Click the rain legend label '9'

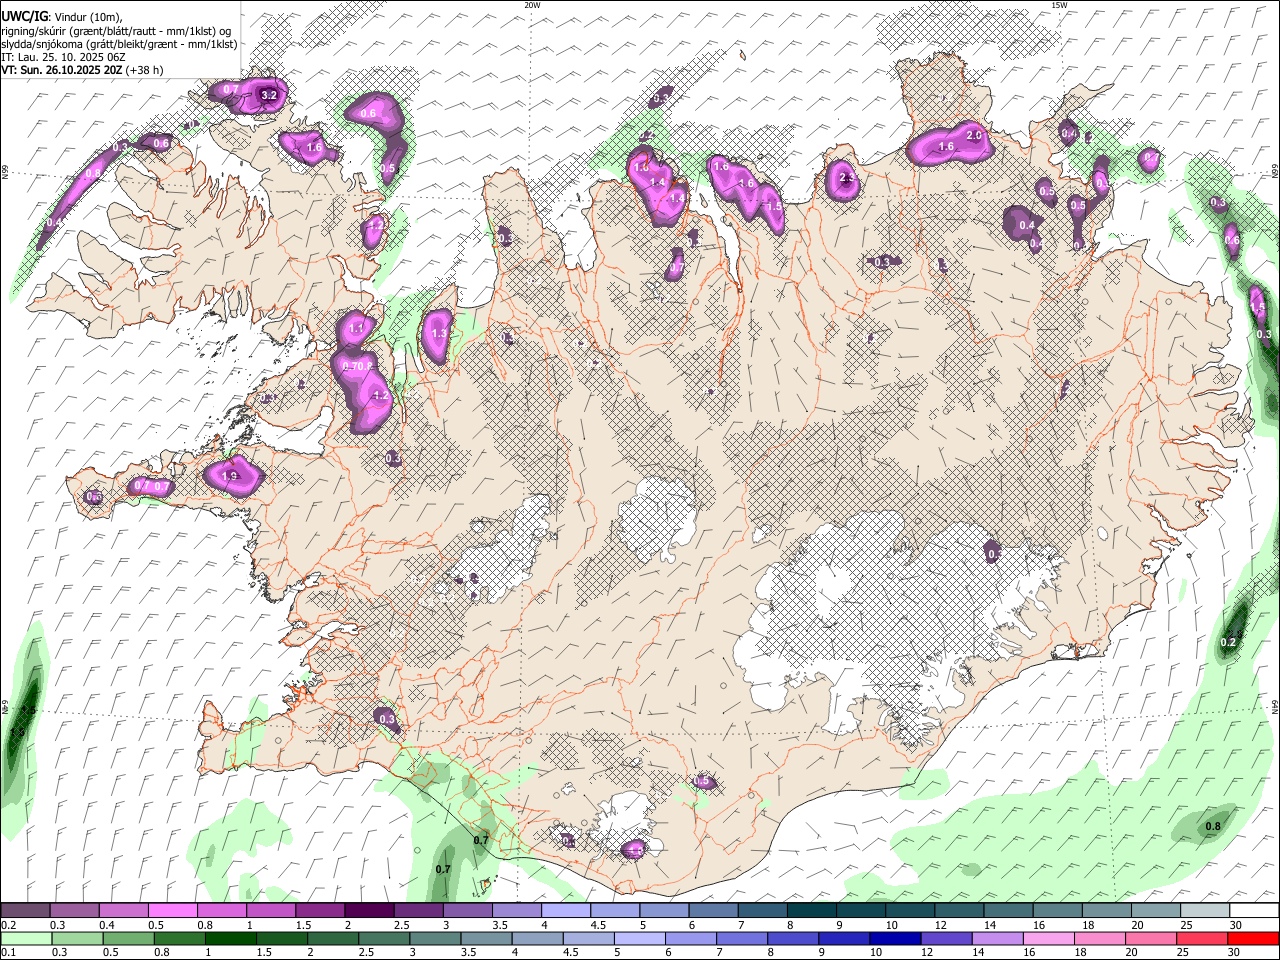point(823,952)
